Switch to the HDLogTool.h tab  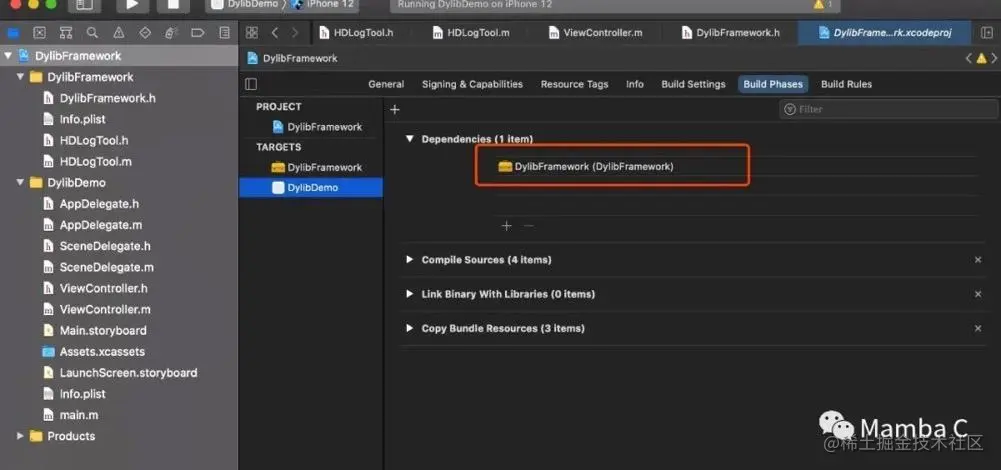pyautogui.click(x=356, y=33)
